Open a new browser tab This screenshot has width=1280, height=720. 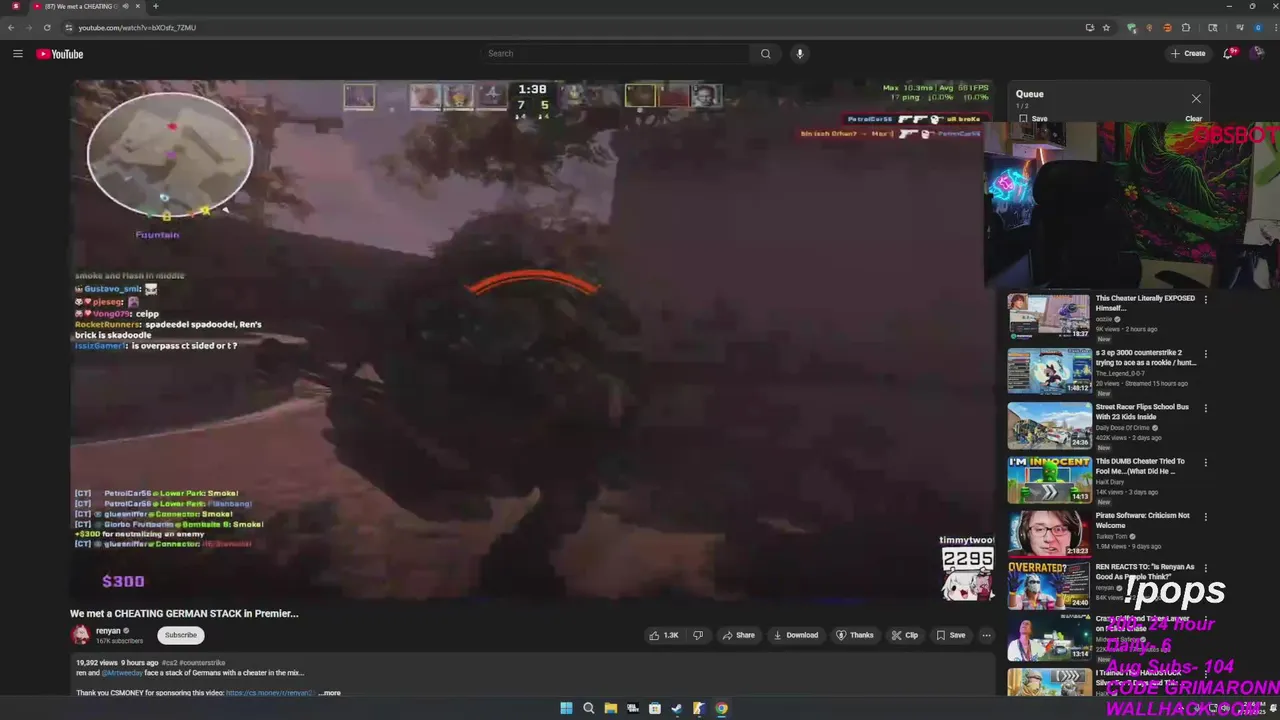click(x=155, y=7)
